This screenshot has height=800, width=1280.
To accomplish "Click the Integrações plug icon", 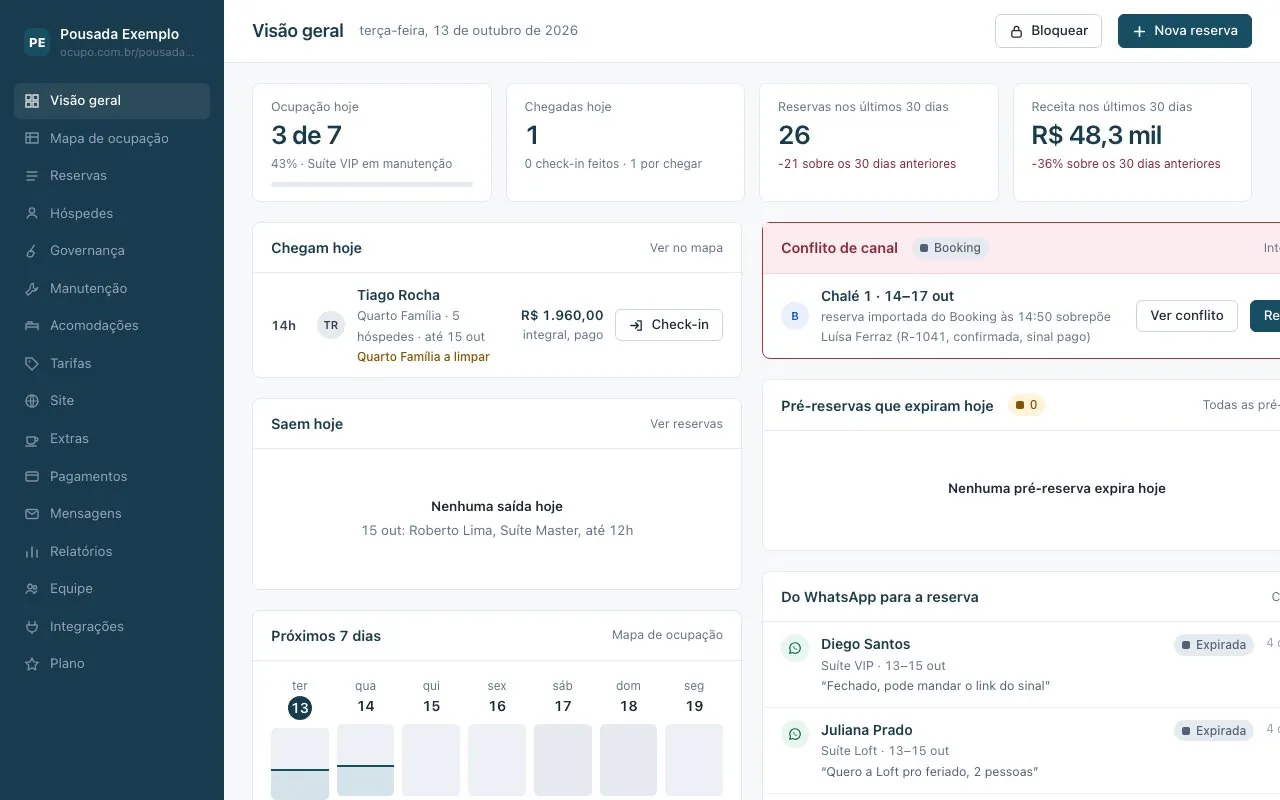I will pos(32,626).
